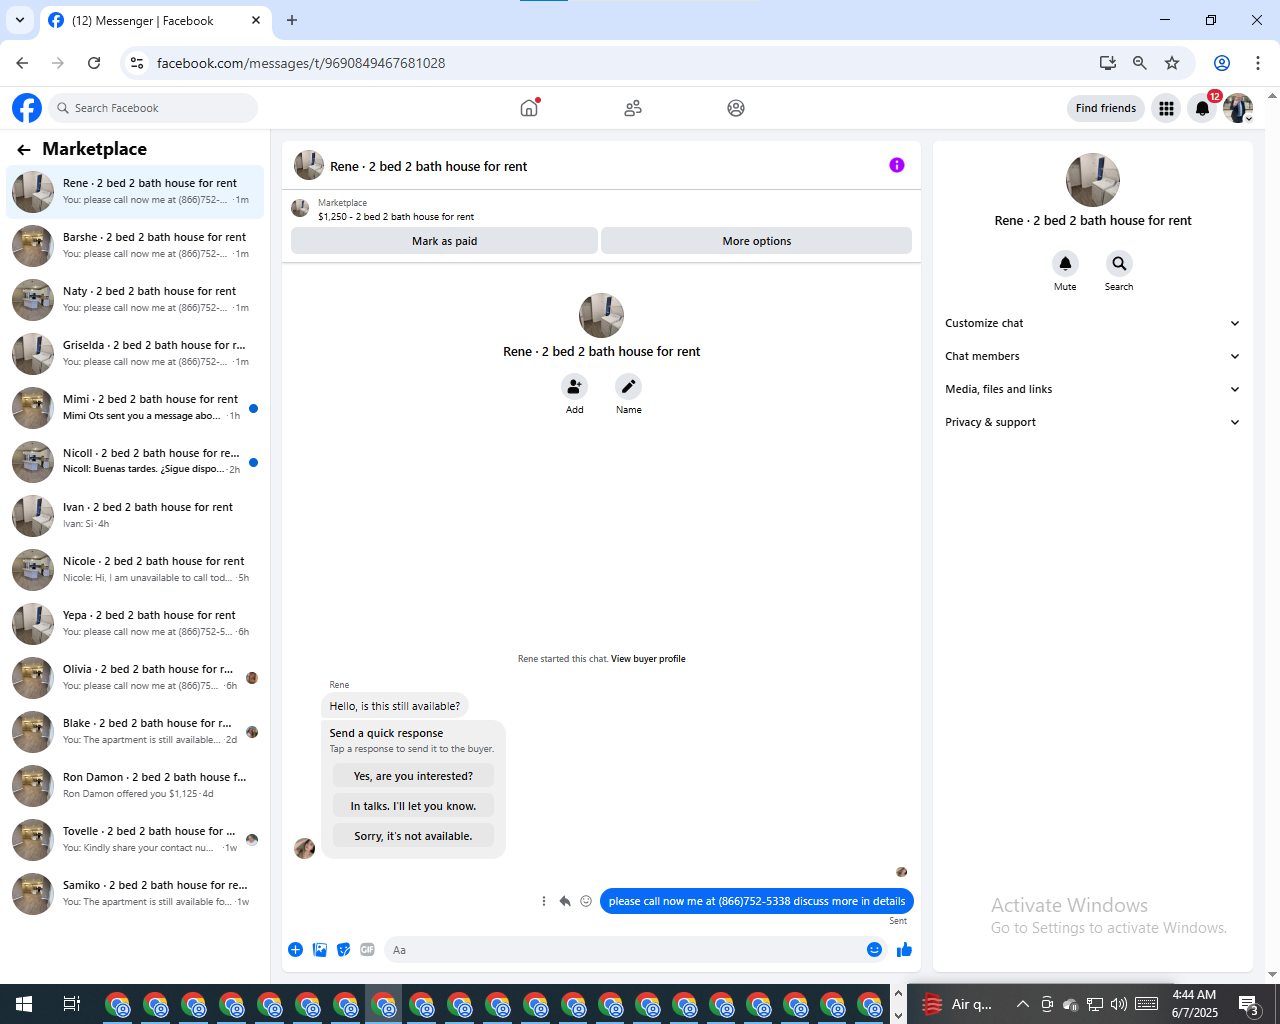Click the Marketplace back arrow
The image size is (1280, 1024).
tap(24, 150)
